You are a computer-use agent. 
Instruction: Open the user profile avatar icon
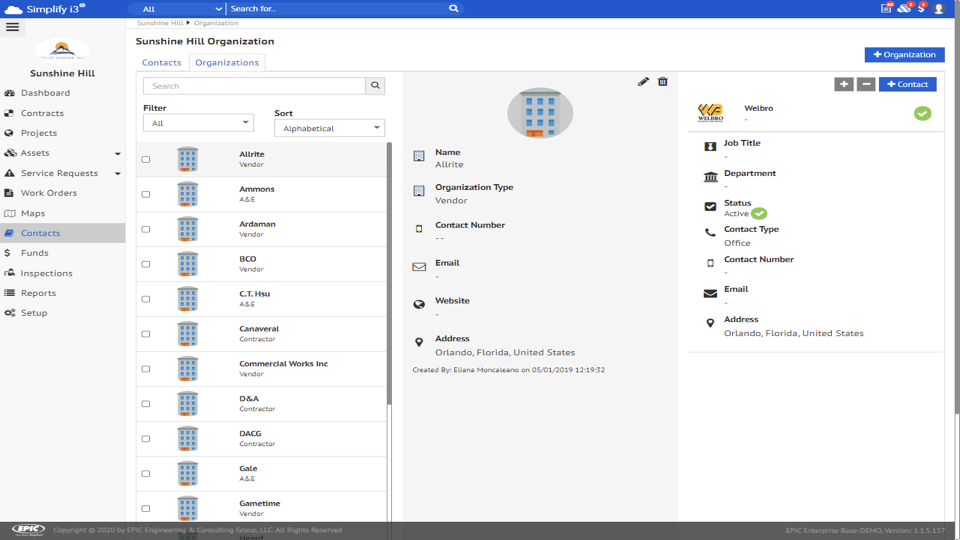click(939, 9)
